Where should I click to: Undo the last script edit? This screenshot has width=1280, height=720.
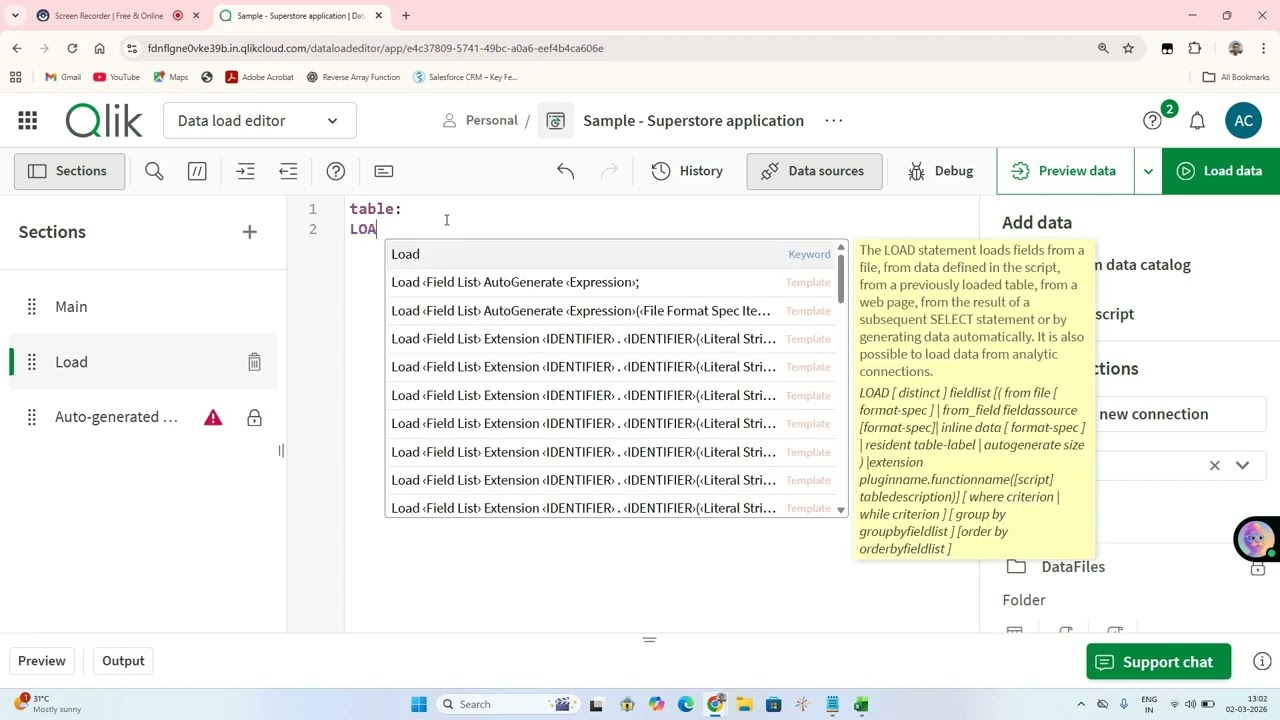[566, 171]
